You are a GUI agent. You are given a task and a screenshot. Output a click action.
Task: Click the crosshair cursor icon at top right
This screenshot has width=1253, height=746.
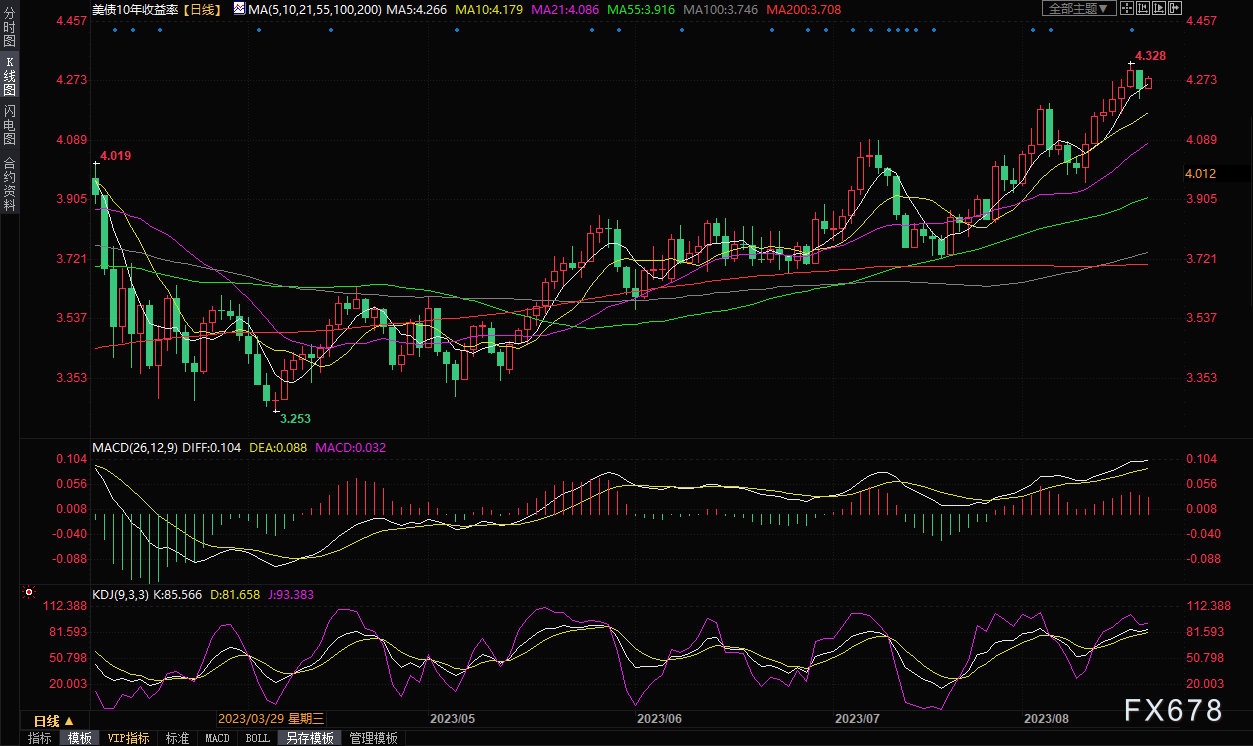pyautogui.click(x=1127, y=8)
